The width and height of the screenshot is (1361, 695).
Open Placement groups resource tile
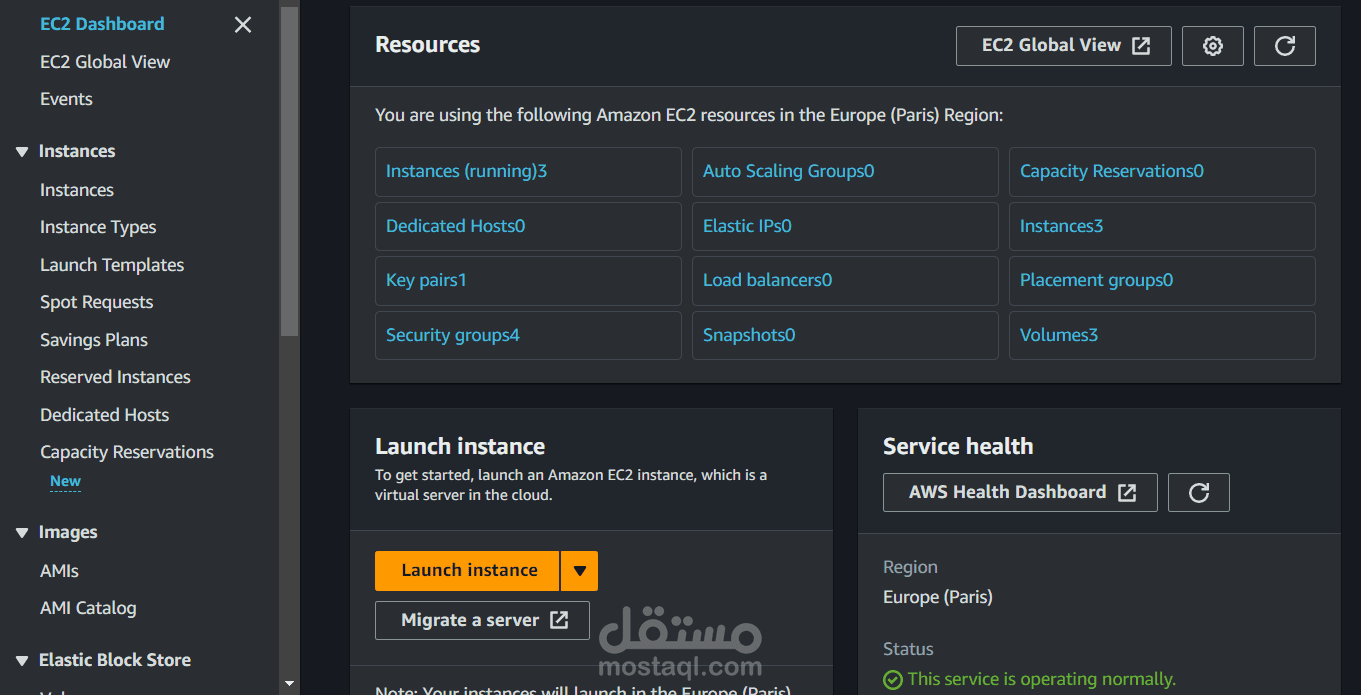tap(1162, 281)
